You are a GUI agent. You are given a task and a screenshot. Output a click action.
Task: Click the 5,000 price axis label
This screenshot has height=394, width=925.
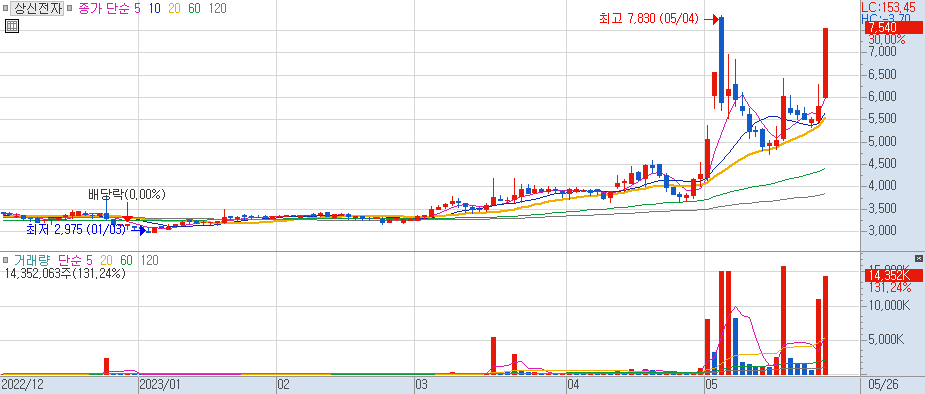pyautogui.click(x=883, y=142)
